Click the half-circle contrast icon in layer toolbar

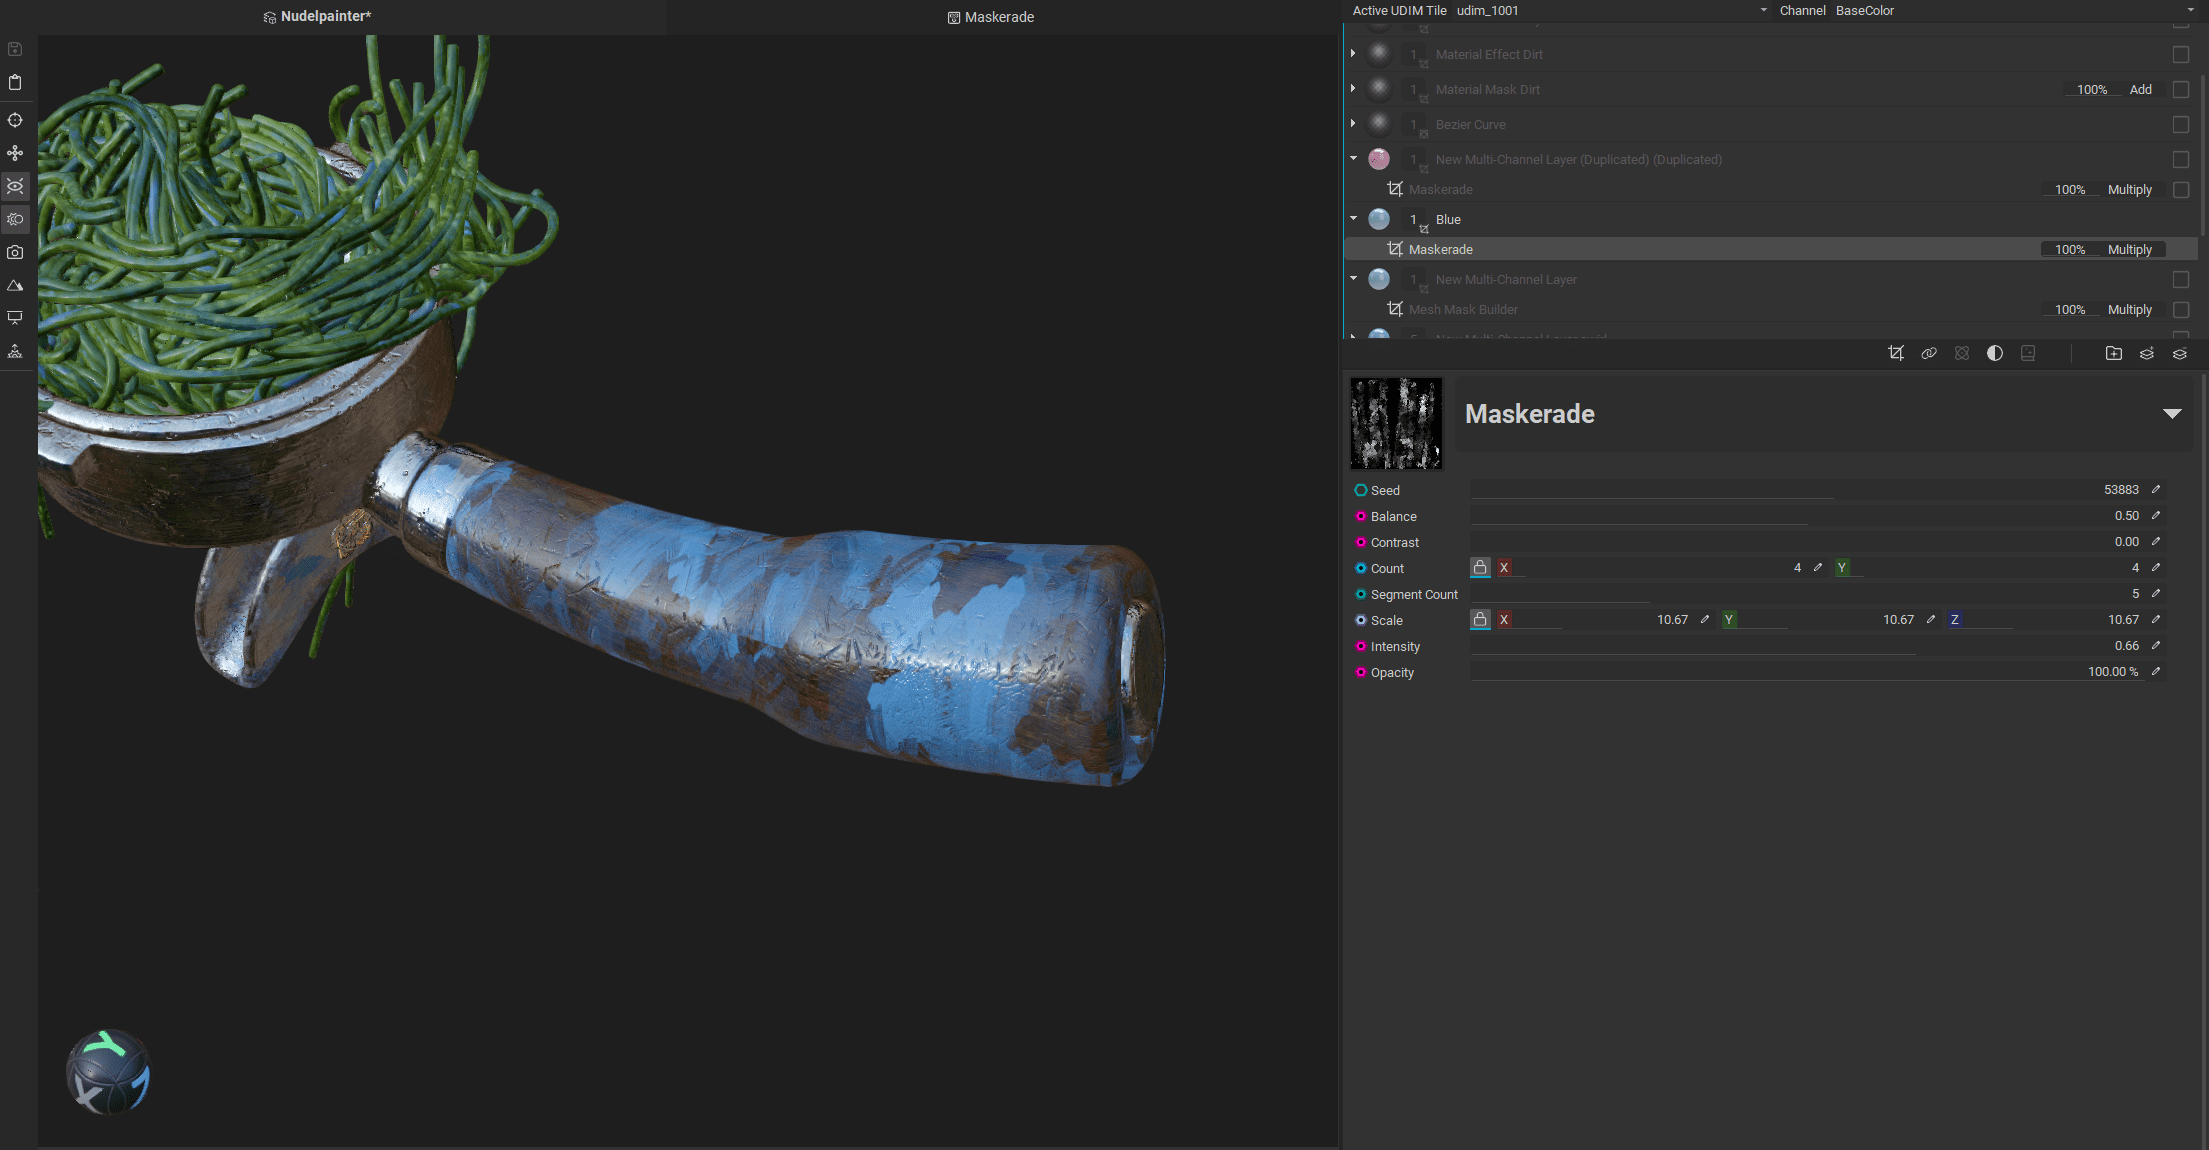(x=1995, y=353)
